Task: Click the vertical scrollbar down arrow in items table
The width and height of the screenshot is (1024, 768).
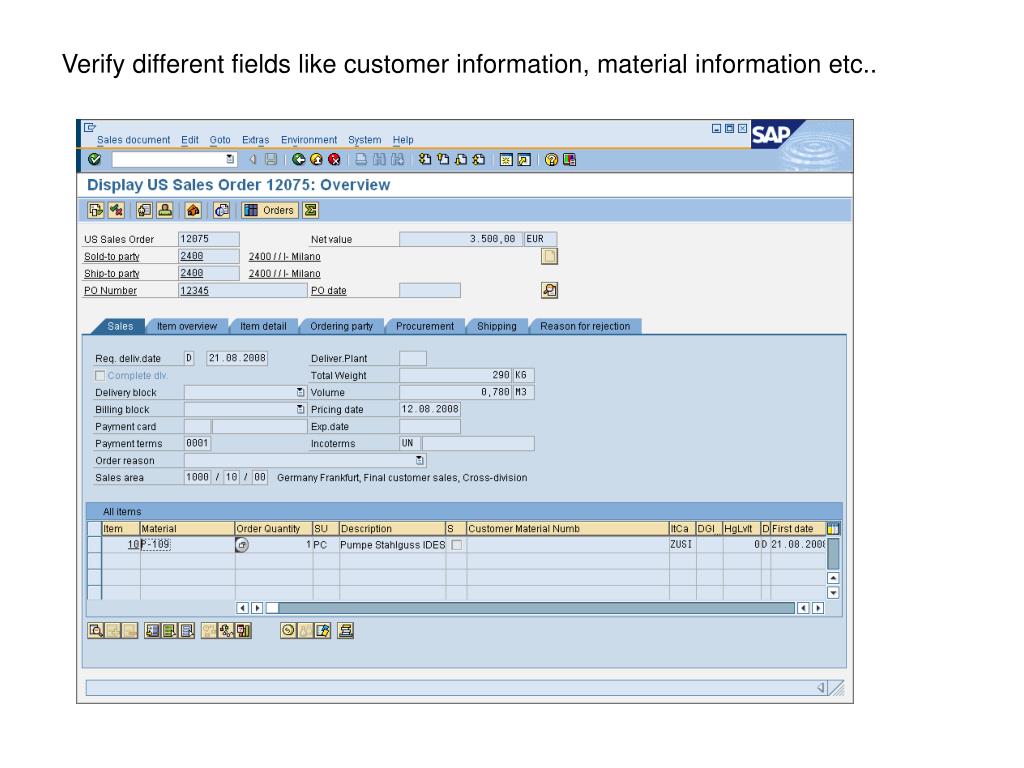Action: 833,593
